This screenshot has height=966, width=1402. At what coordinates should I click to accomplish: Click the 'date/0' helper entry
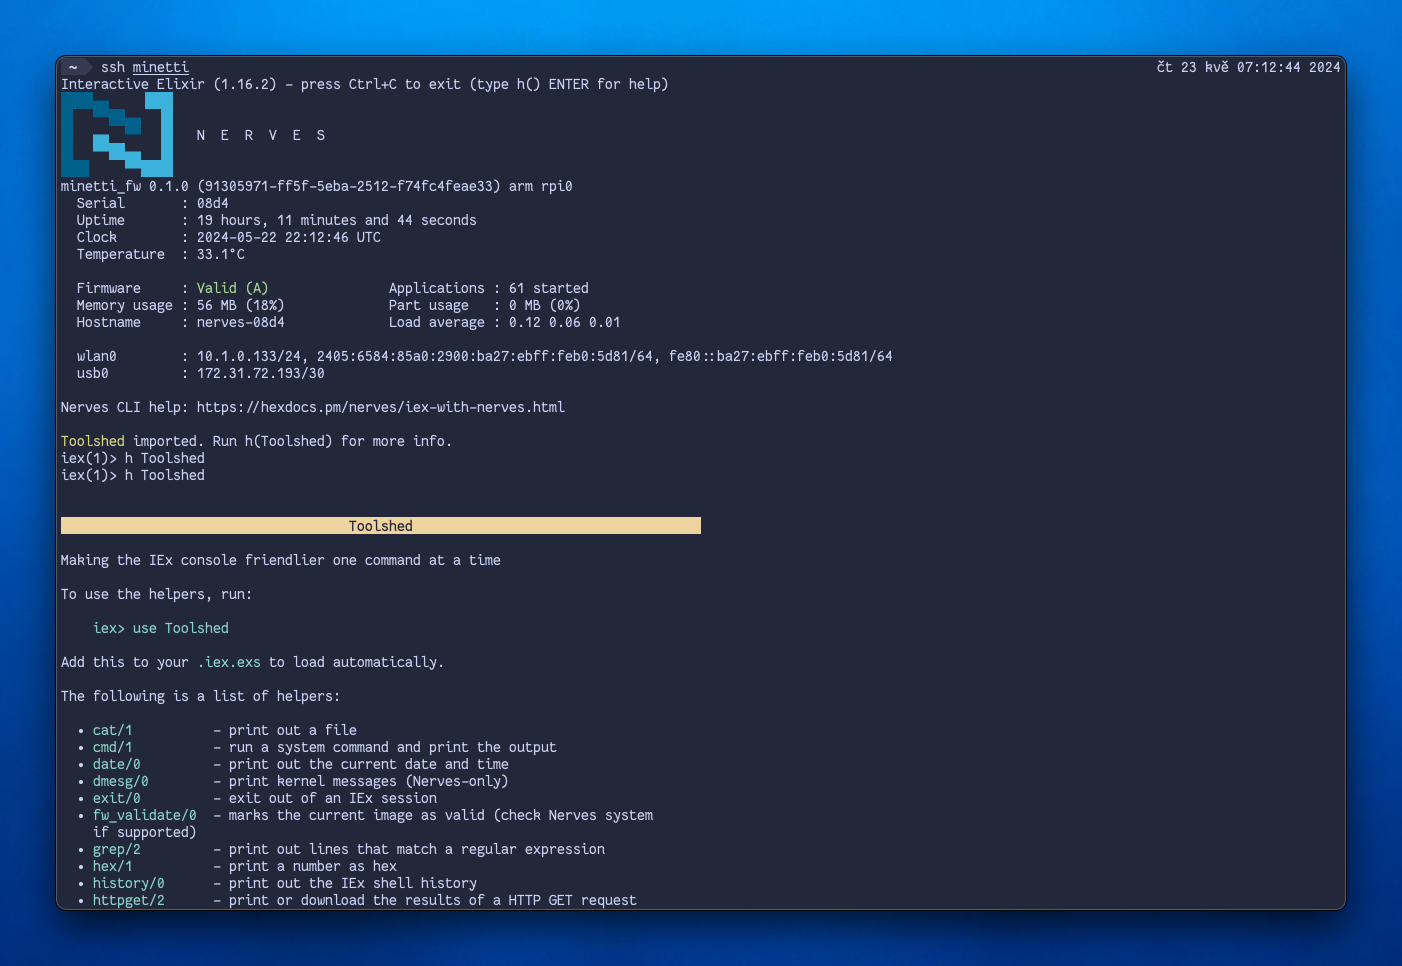click(x=117, y=764)
